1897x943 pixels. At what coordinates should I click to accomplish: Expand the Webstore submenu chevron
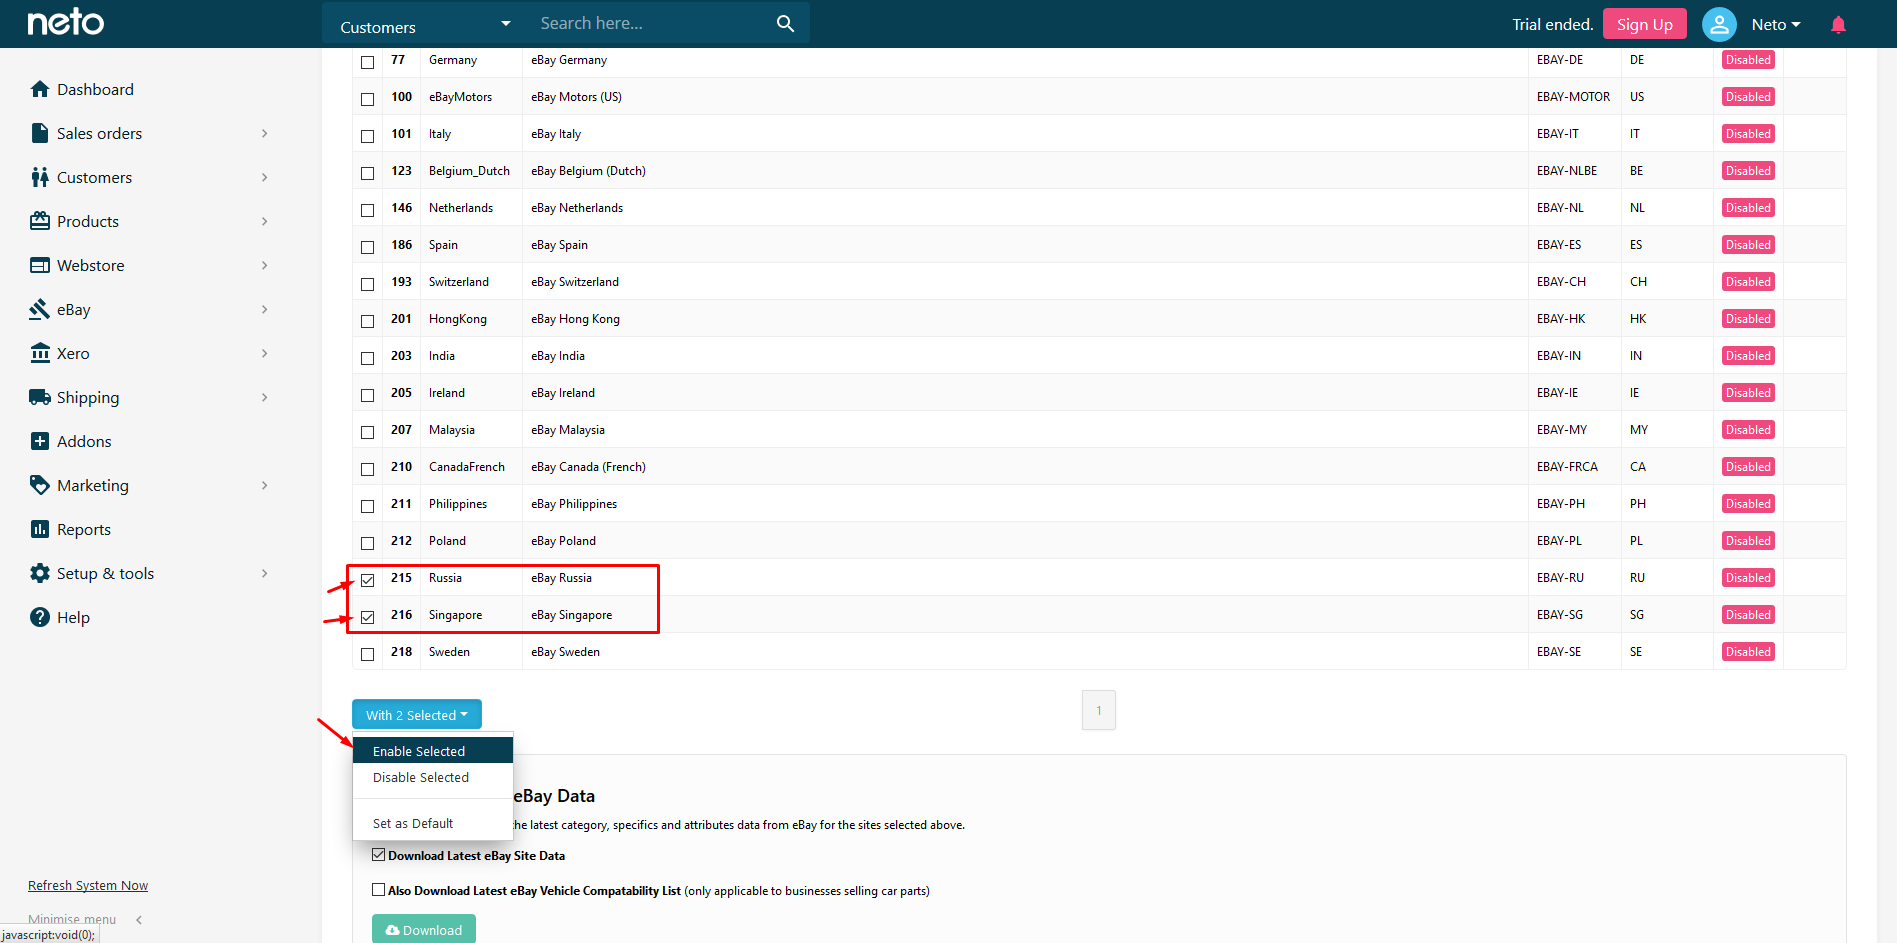[265, 265]
